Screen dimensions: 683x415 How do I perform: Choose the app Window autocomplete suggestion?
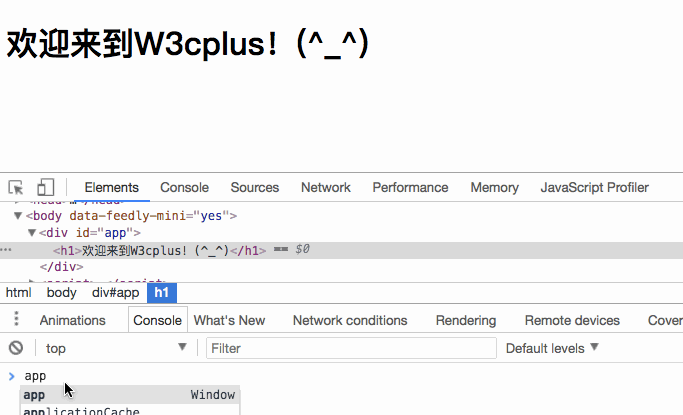pyautogui.click(x=130, y=395)
